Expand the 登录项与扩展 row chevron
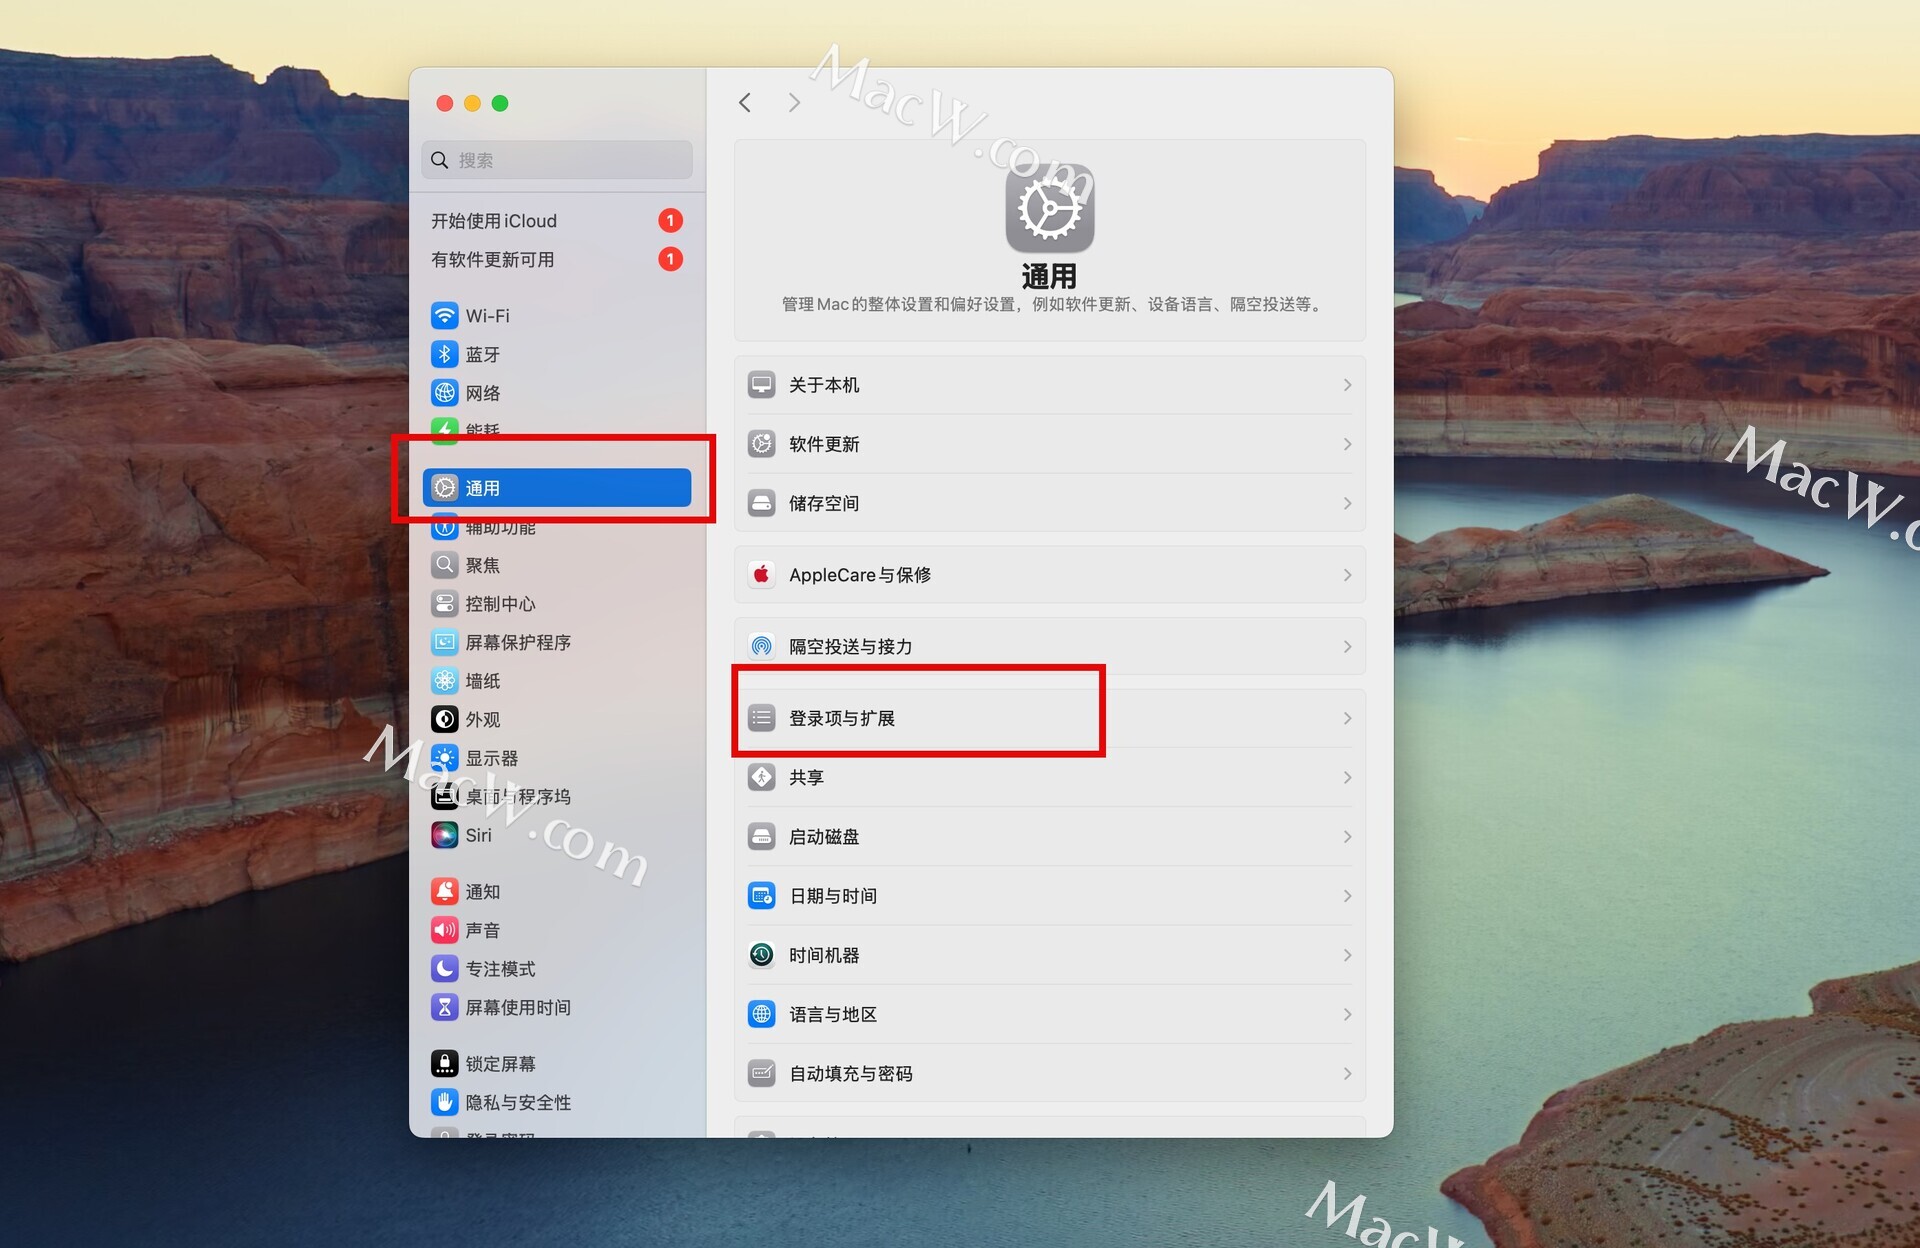The width and height of the screenshot is (1920, 1248). pos(1347,718)
